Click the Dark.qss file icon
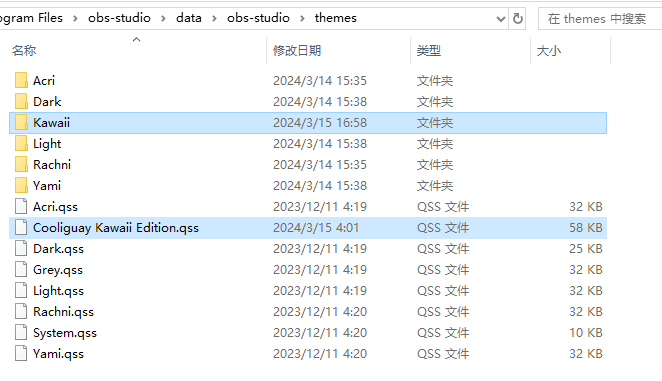The image size is (662, 381). (21, 248)
